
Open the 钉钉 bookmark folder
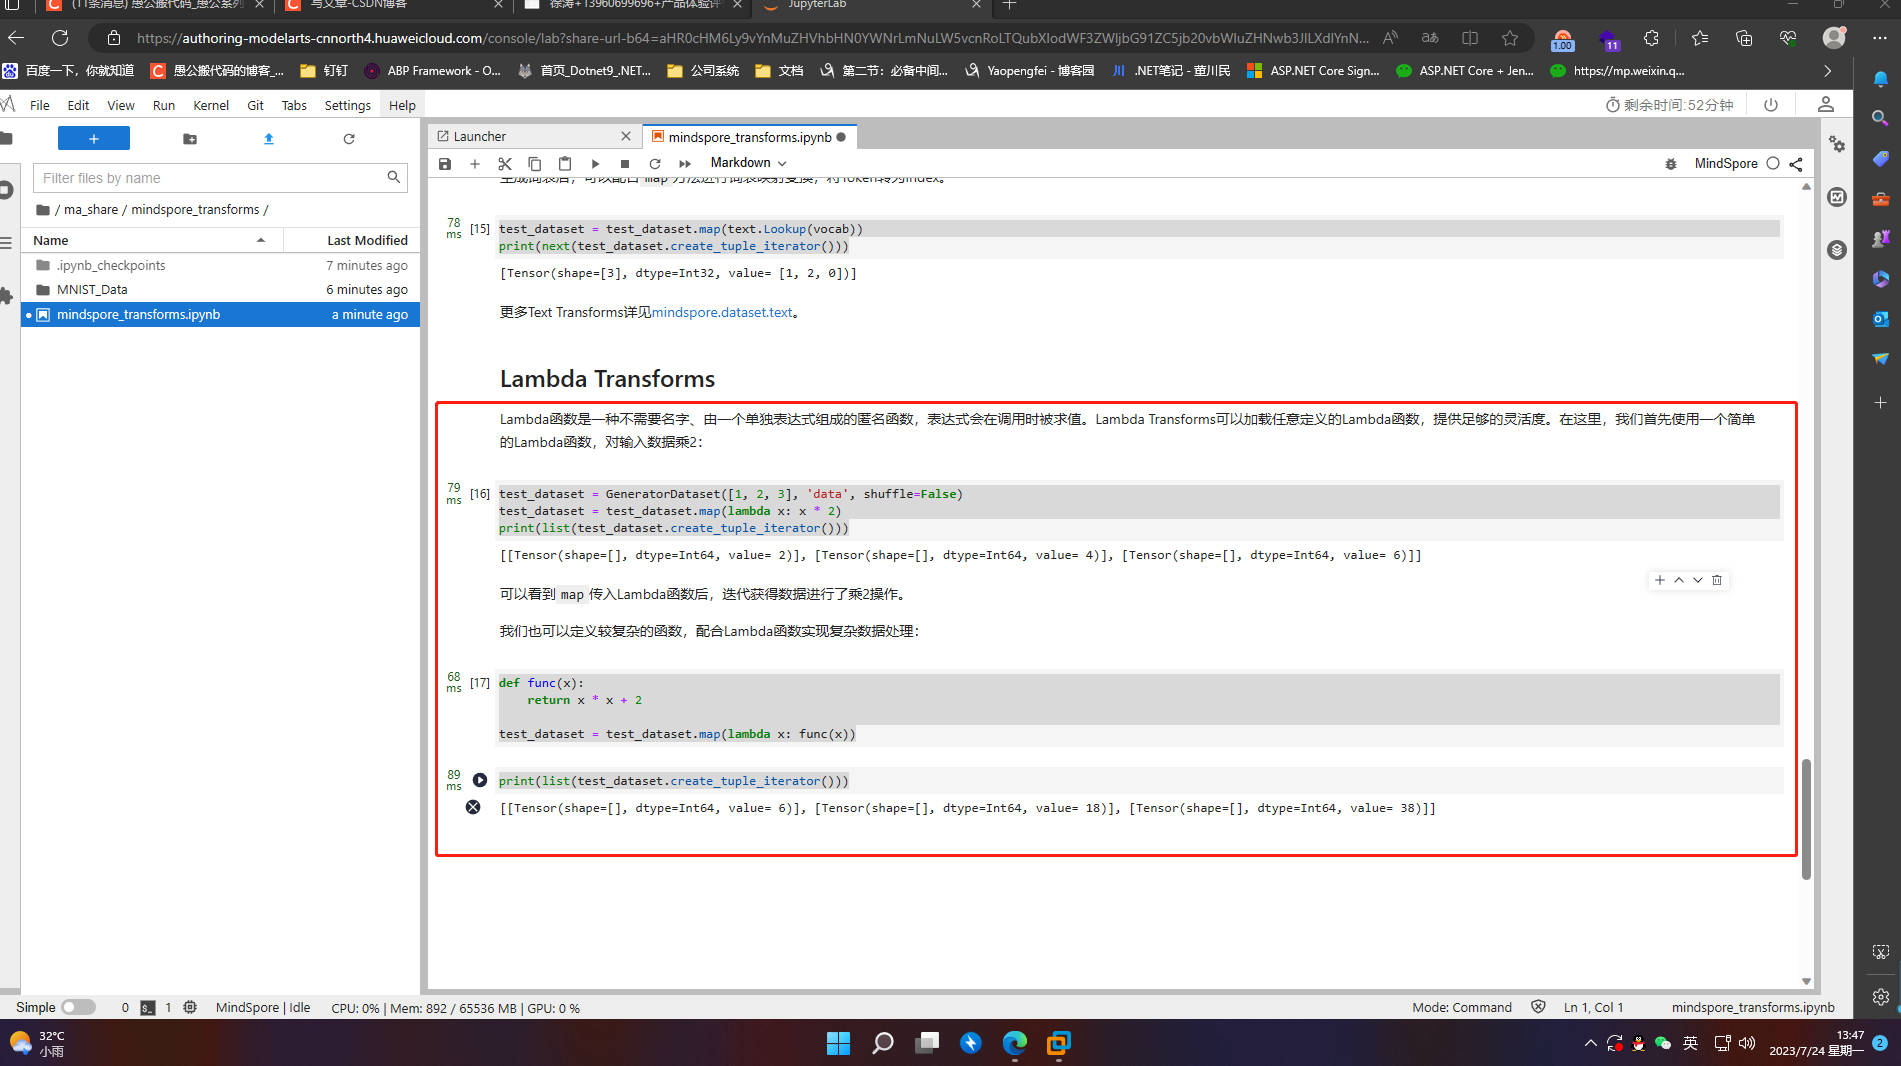tap(324, 70)
